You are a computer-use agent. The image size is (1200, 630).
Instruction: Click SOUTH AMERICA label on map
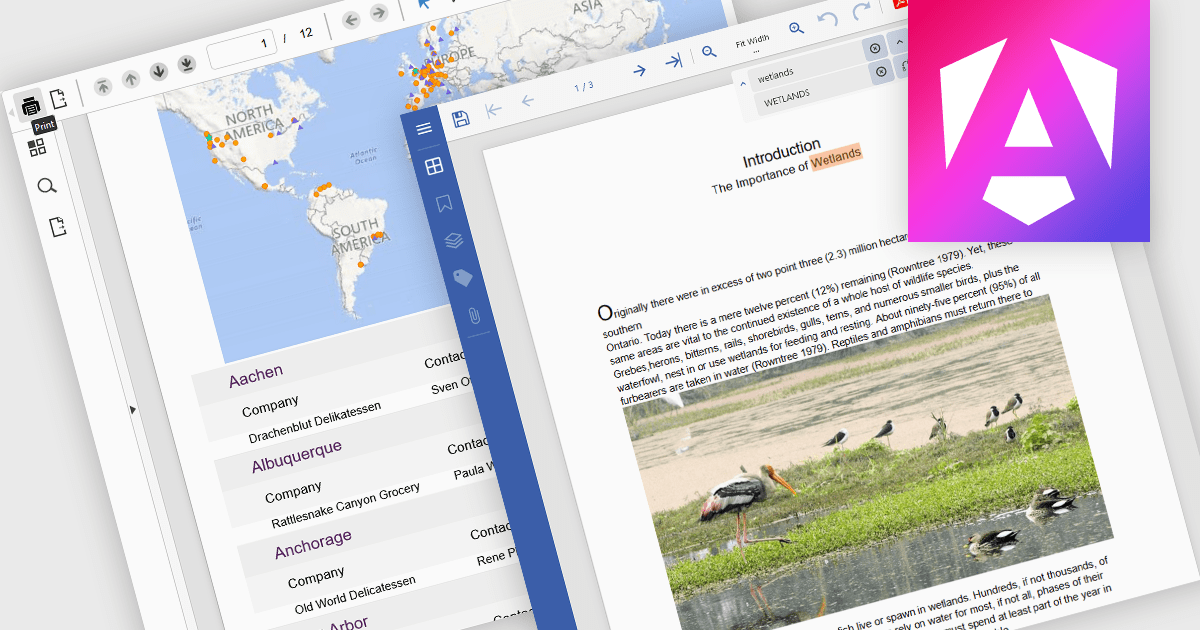coord(358,235)
